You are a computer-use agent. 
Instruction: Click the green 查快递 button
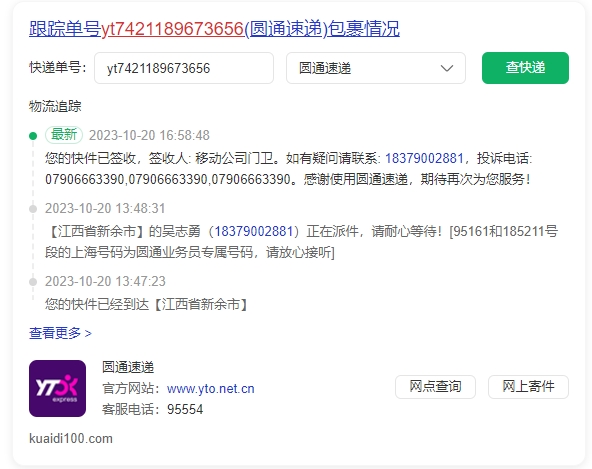click(525, 68)
